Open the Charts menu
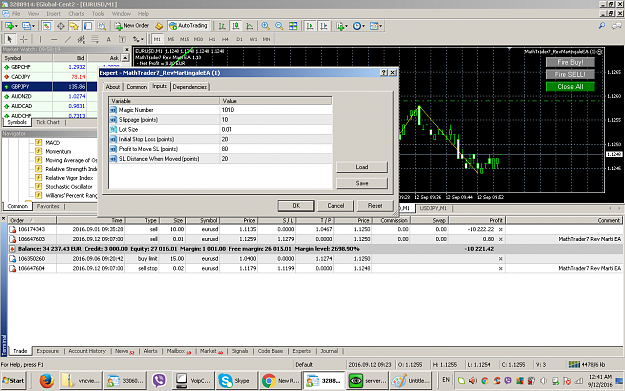This screenshot has height=391, width=625. 76,14
